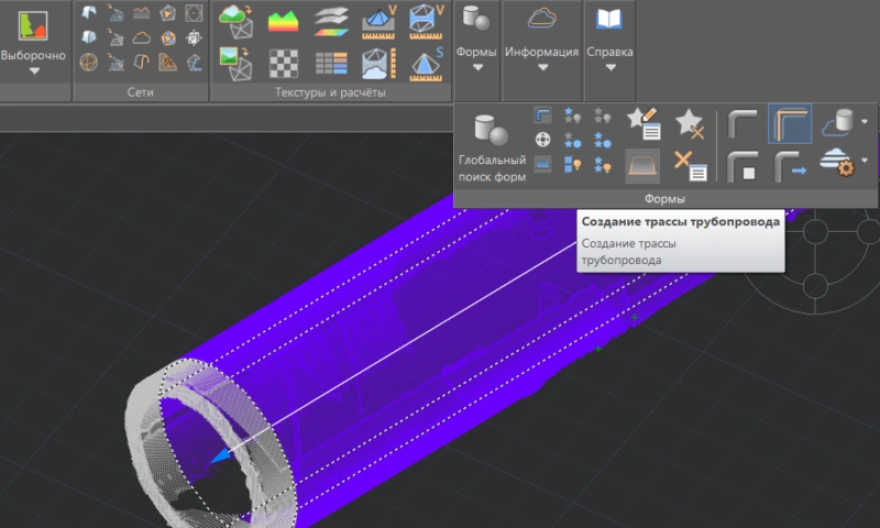Select the highlighted pipeline route creation tool
This screenshot has height=528, width=880.
(x=789, y=124)
